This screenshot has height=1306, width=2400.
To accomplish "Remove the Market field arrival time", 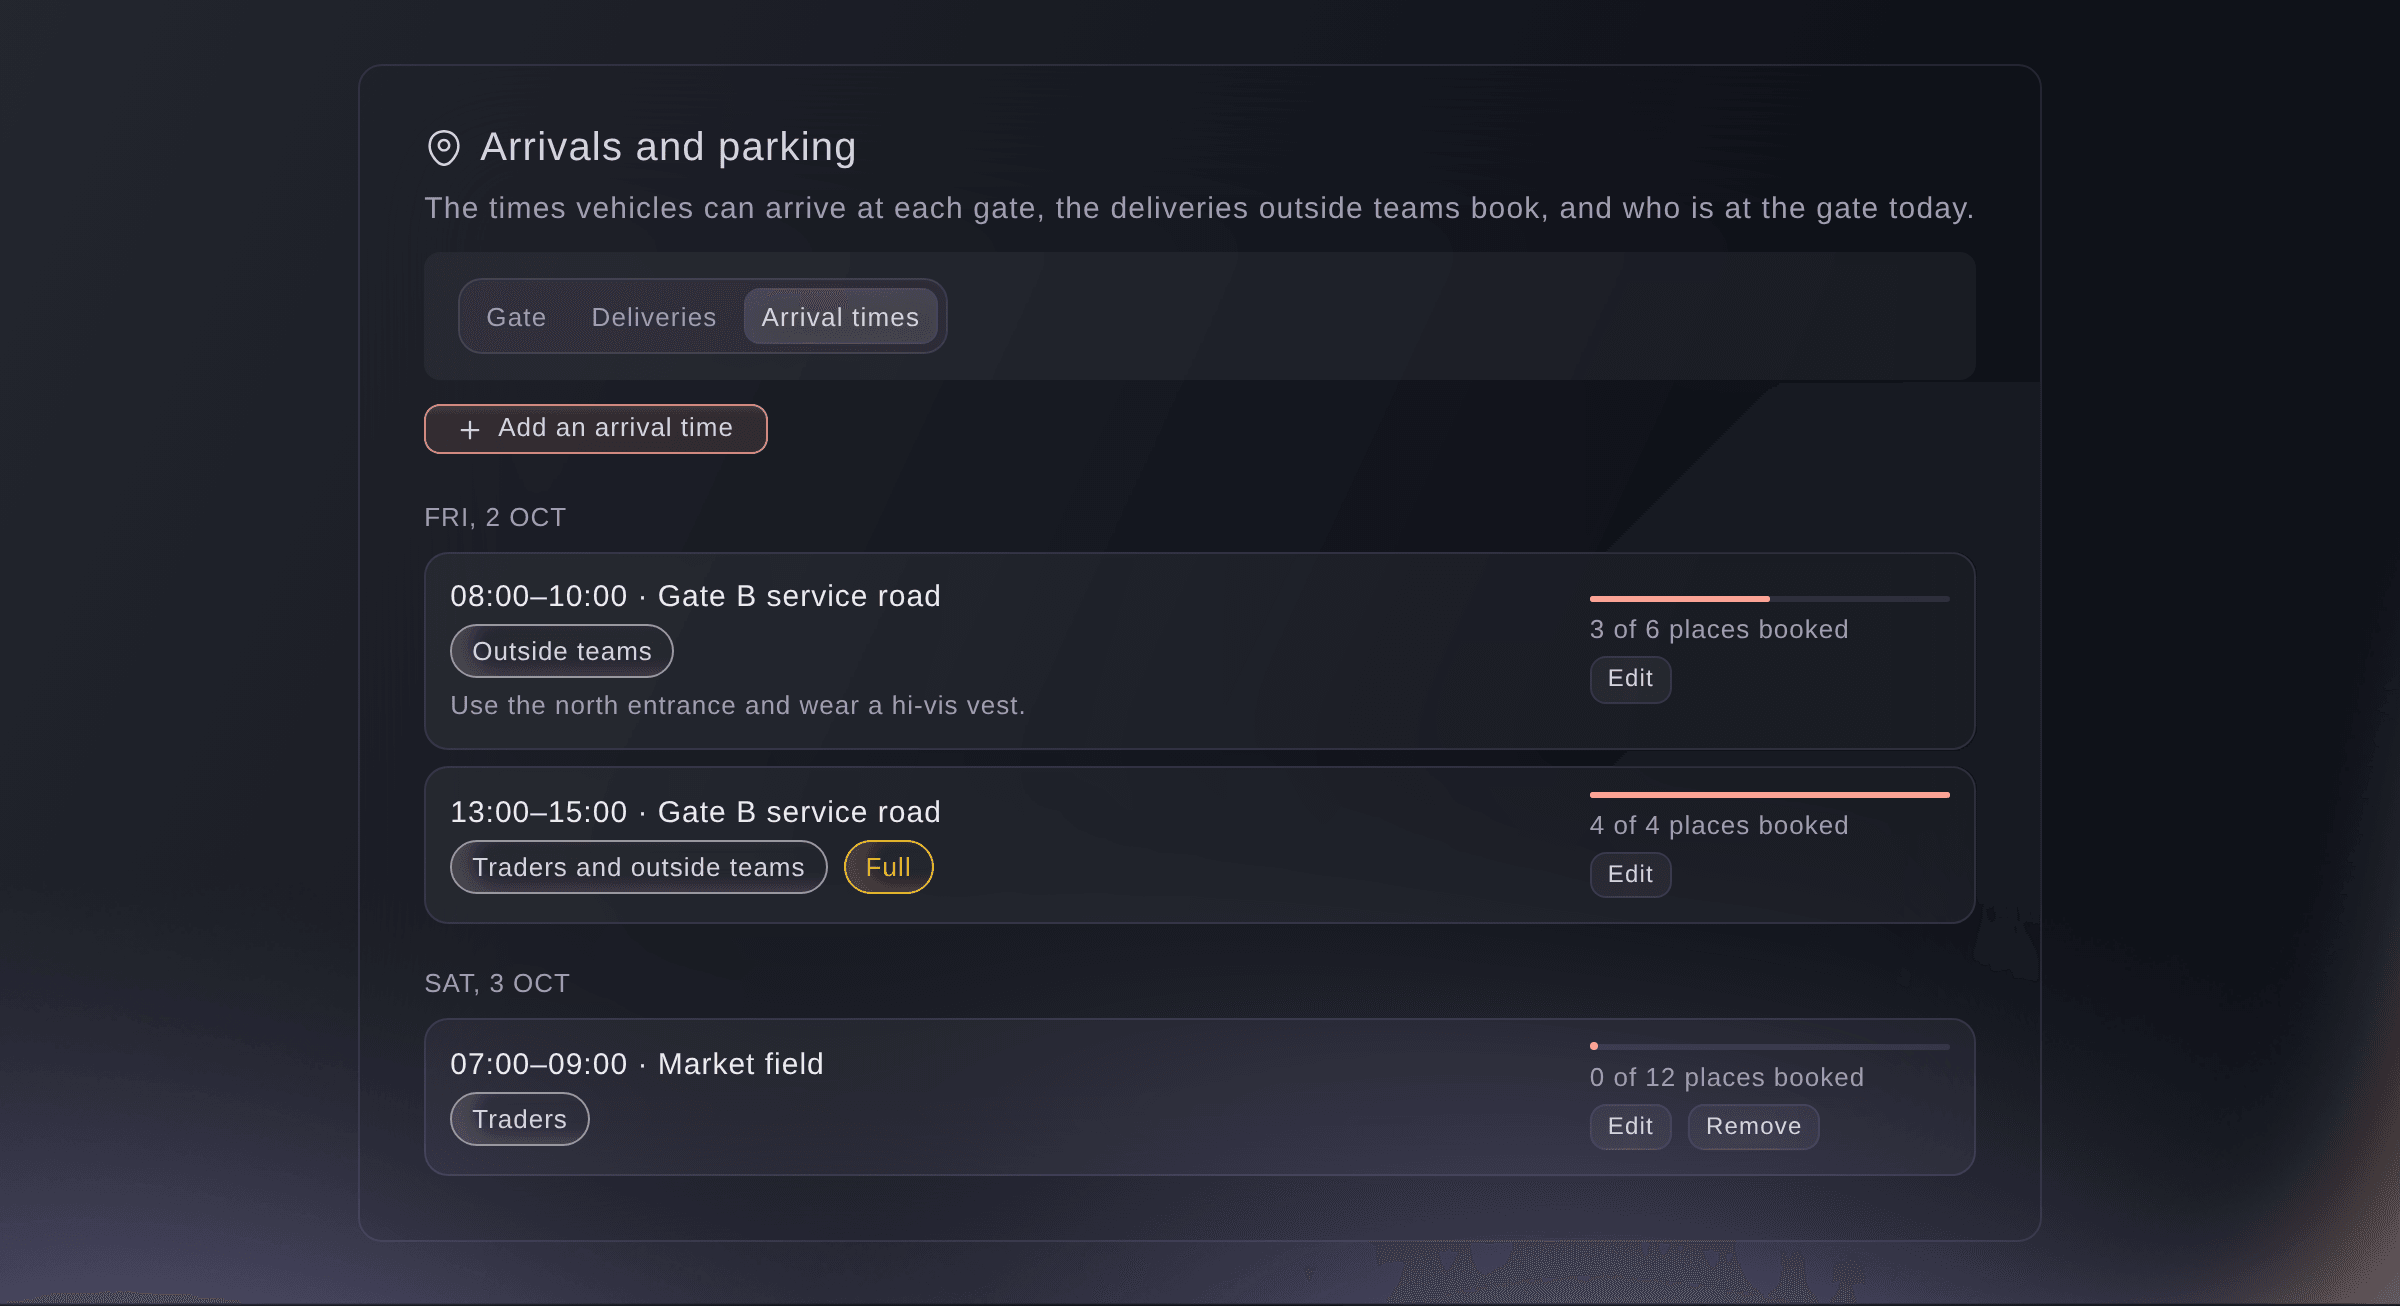I will 1753,1127.
